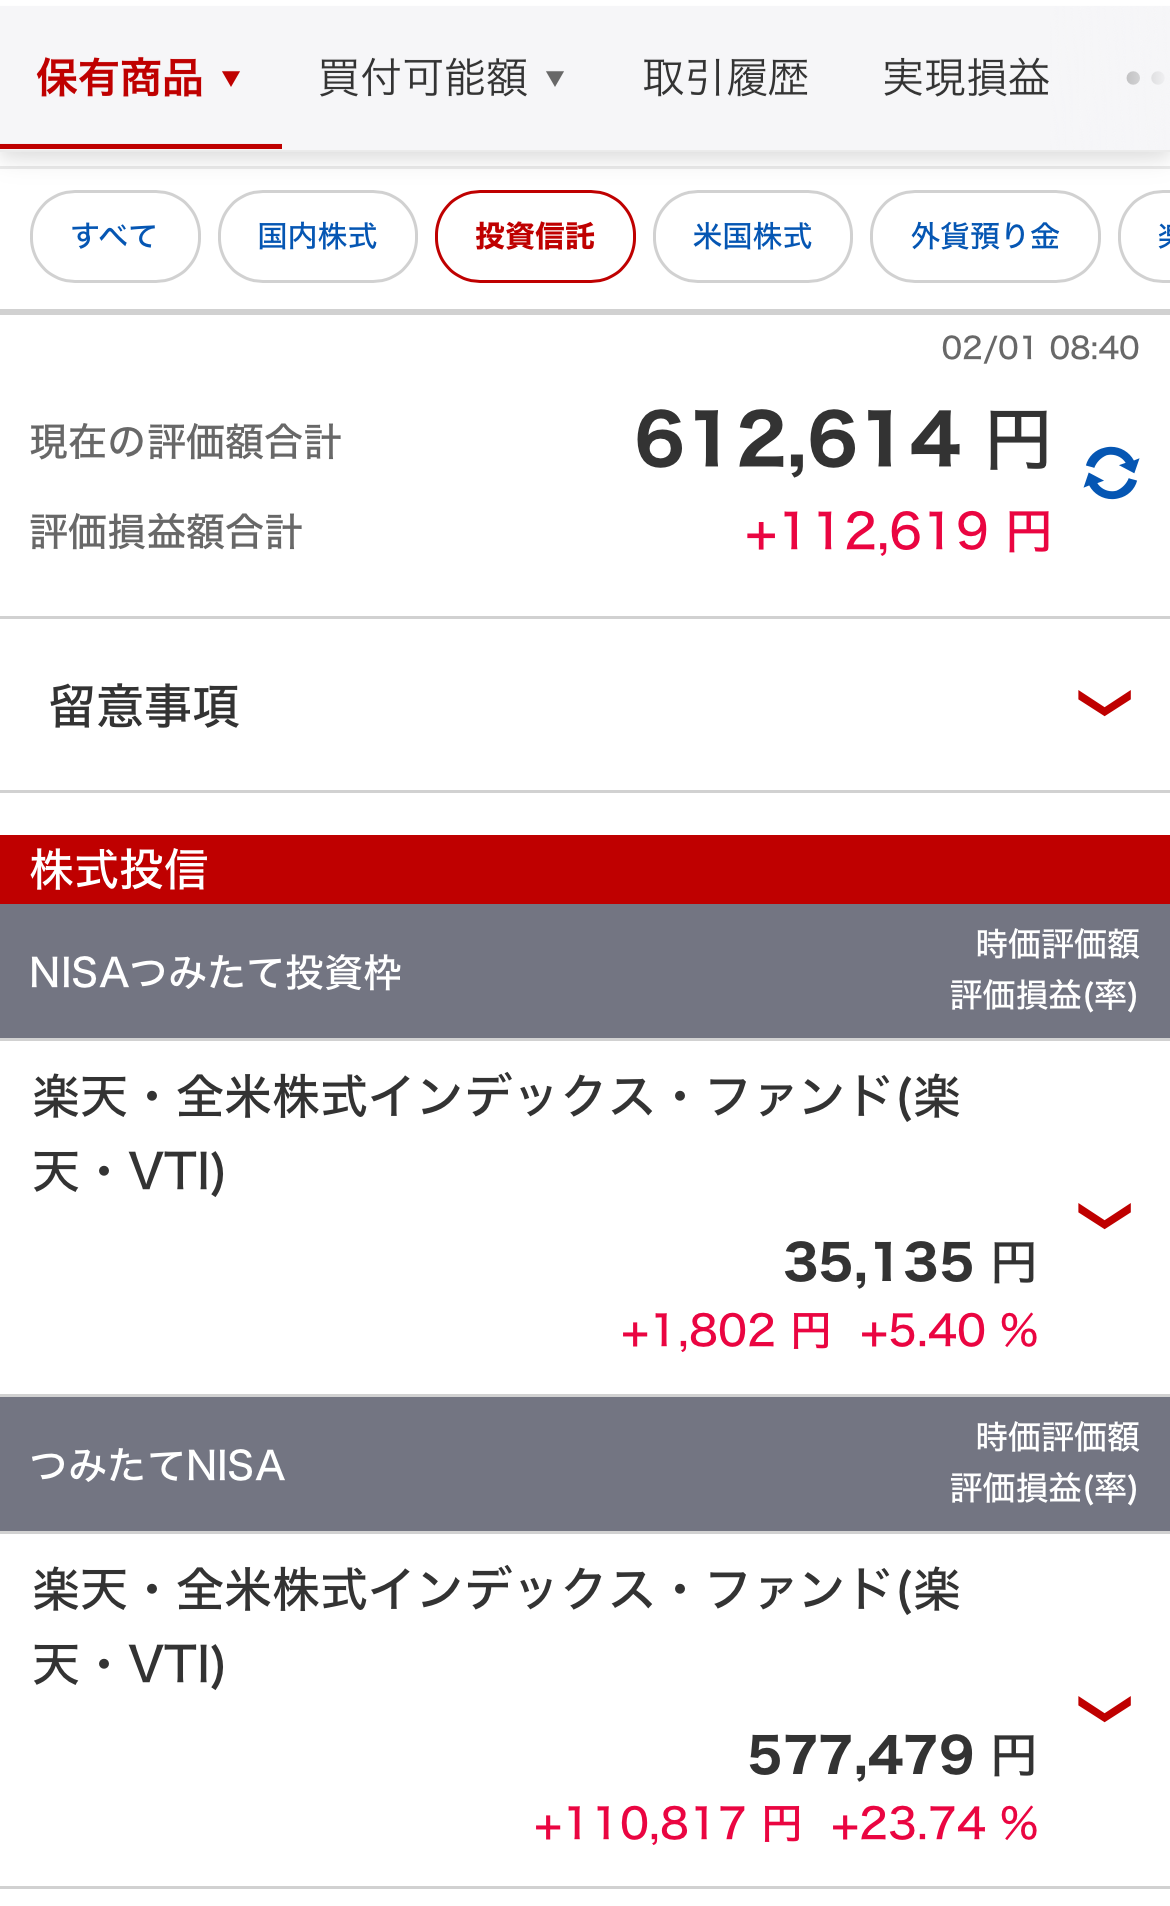Filter by 国内株式
Screen dimensions: 1170x1906
(x=317, y=237)
